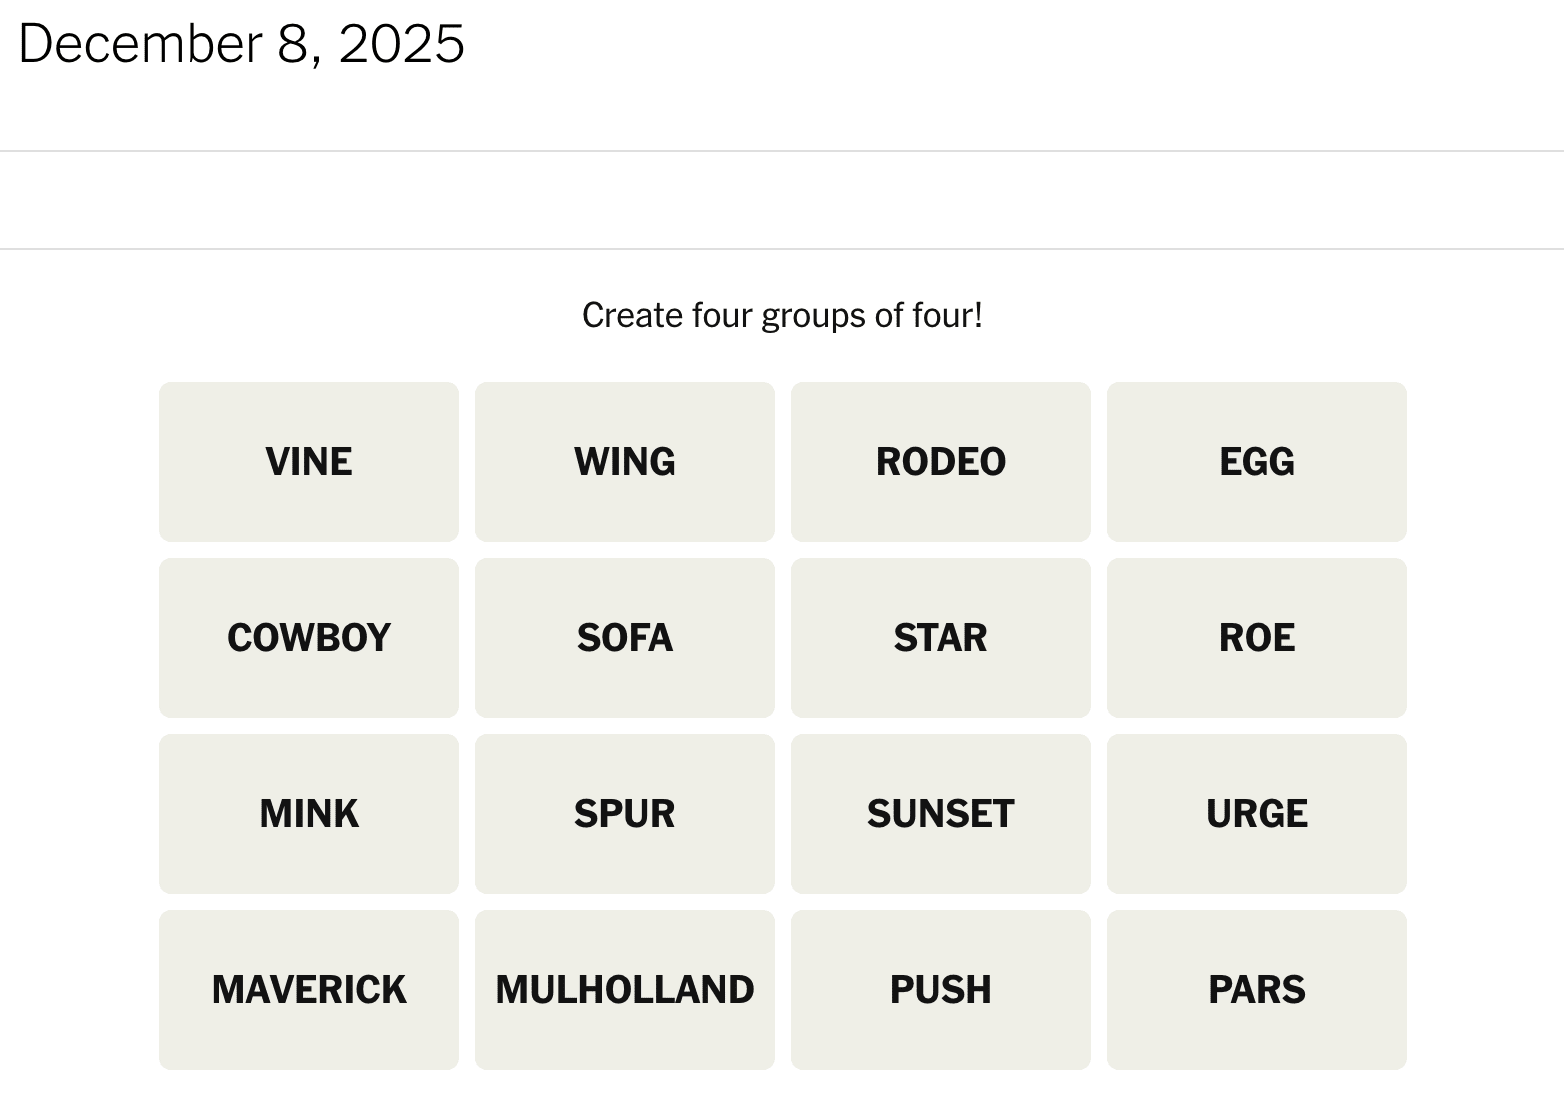
Task: Toggle the RODEO tile selection
Action: (x=940, y=462)
